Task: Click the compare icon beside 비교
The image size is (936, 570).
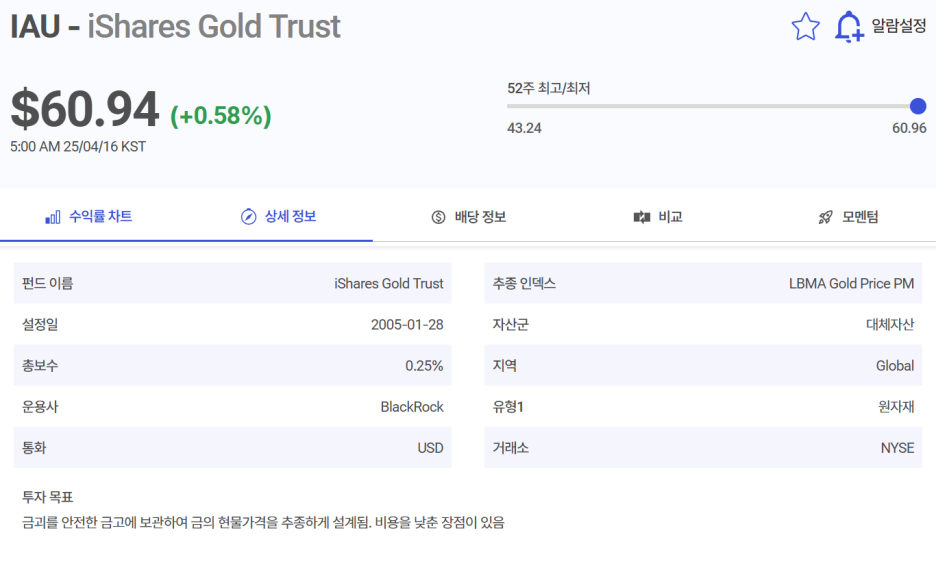Action: (x=642, y=217)
